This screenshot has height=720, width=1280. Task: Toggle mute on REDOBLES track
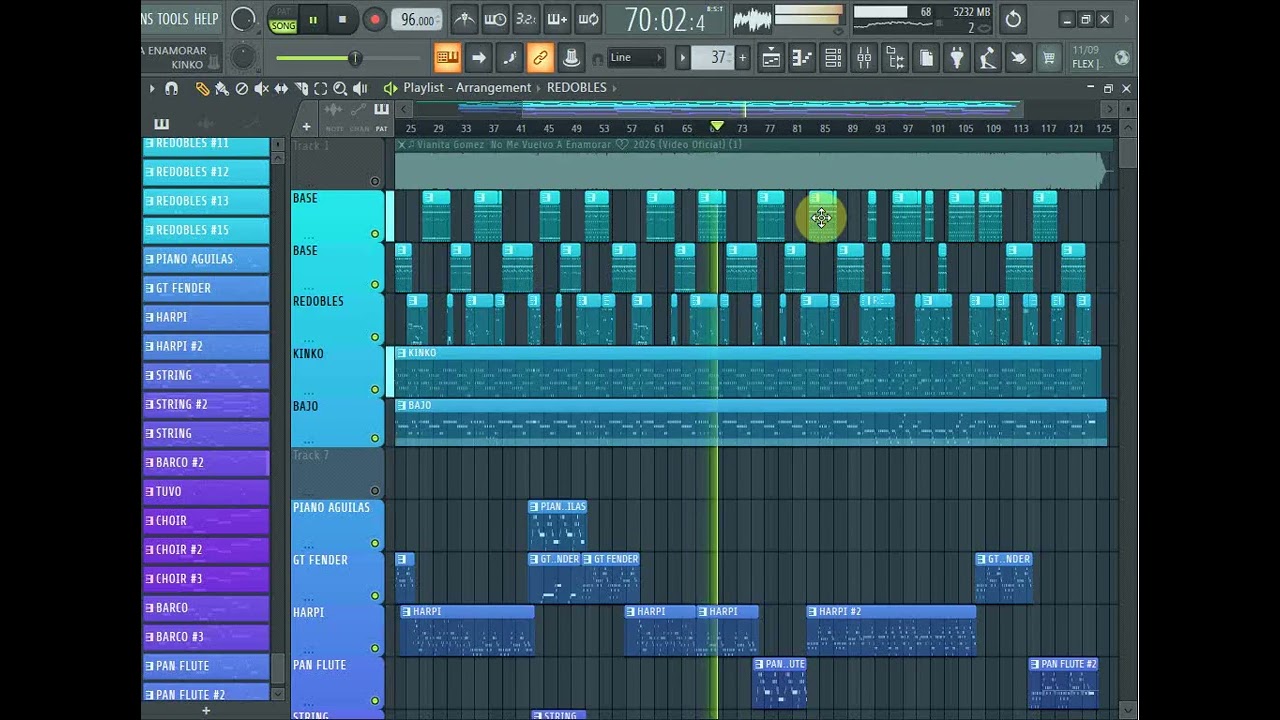click(375, 337)
